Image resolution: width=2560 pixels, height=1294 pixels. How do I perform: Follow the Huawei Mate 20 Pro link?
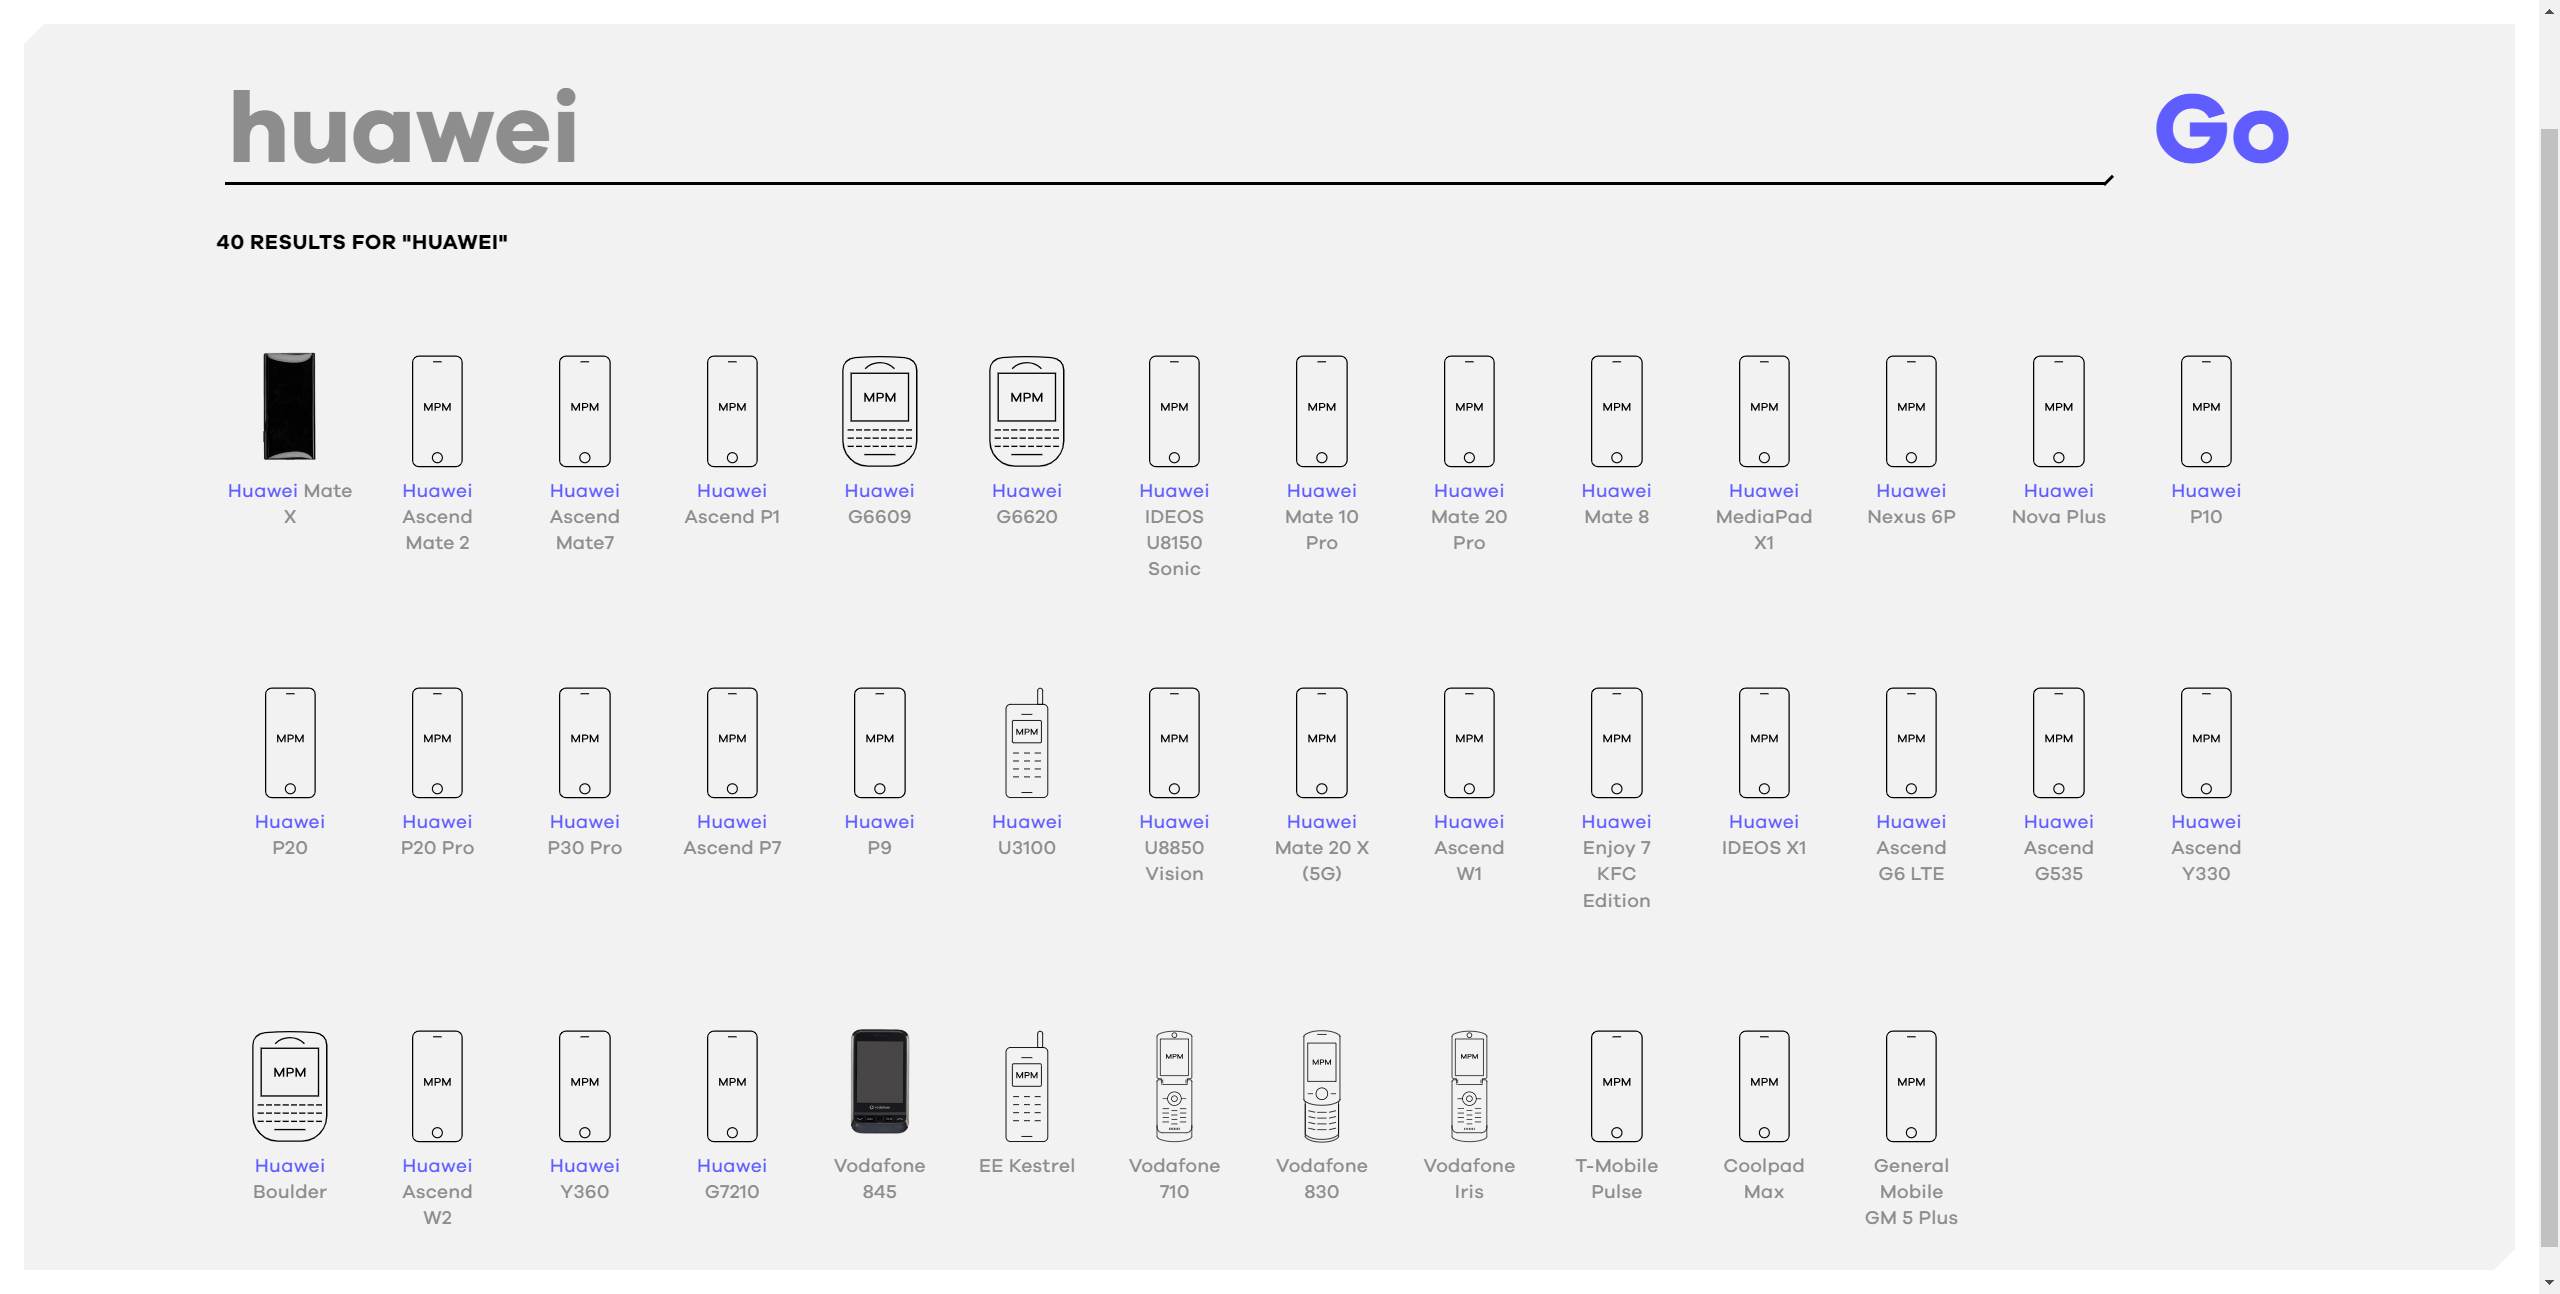(x=1468, y=517)
